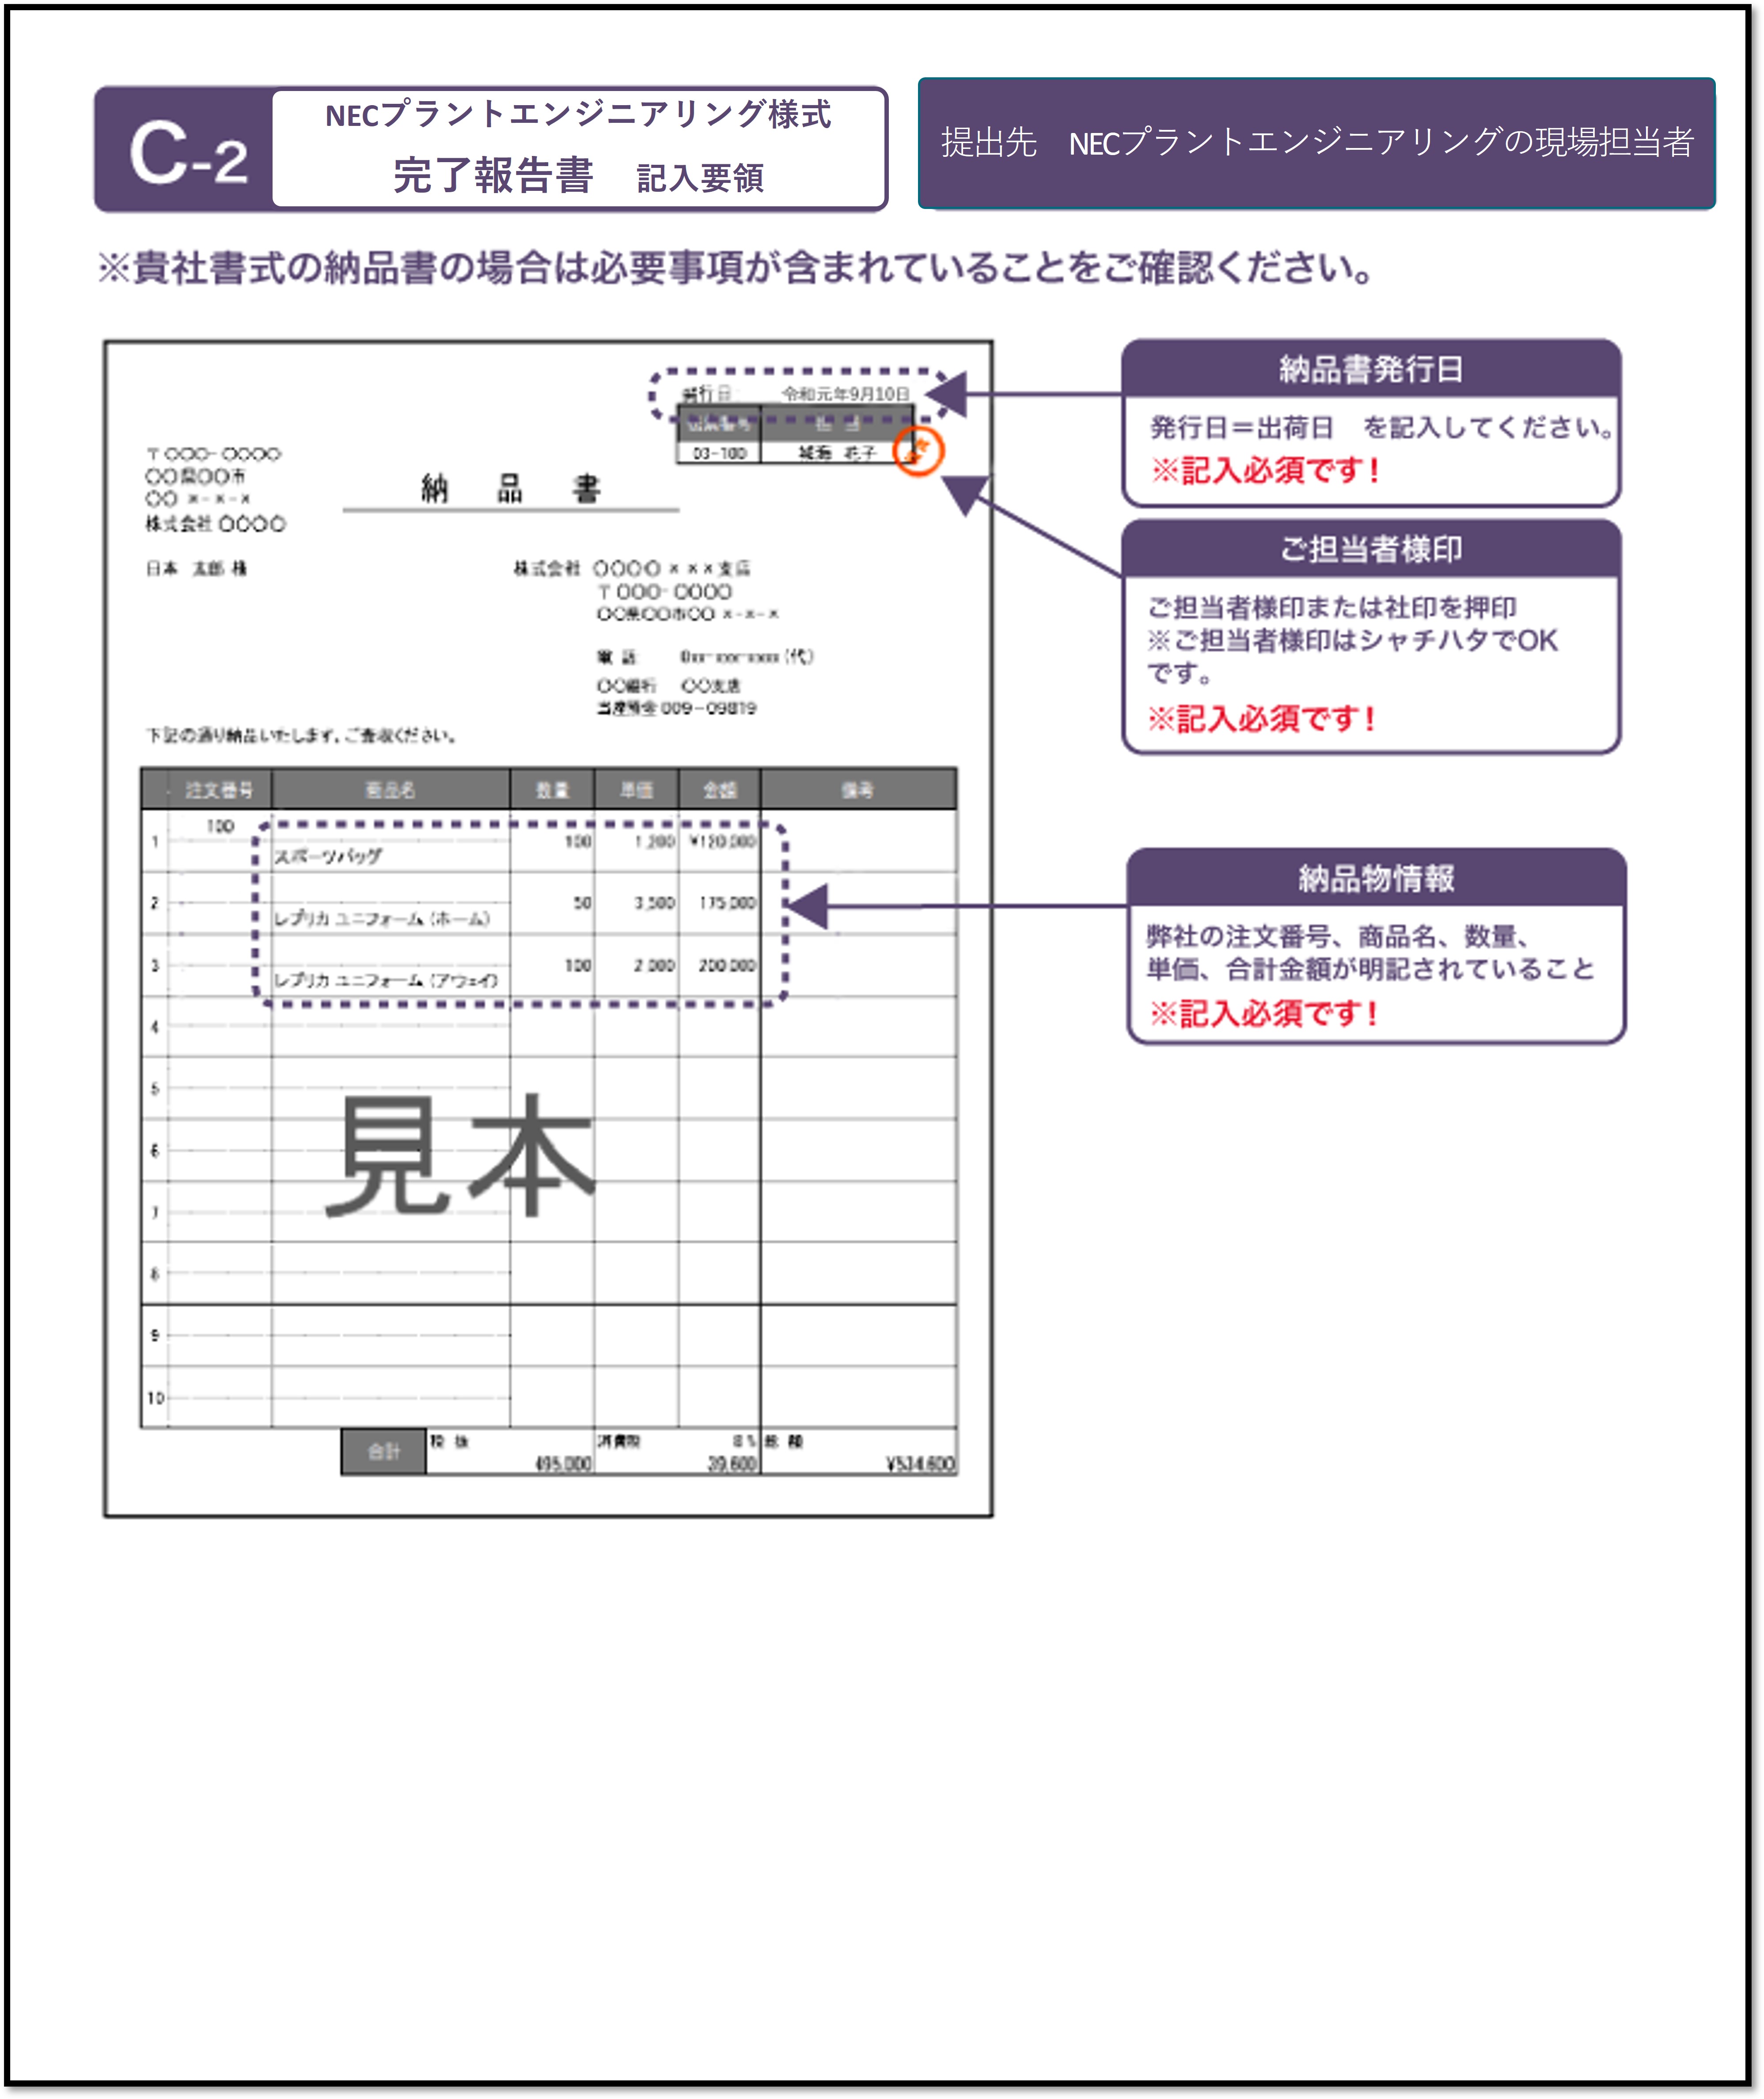Click row number '10' in the table
Image resolution: width=1764 pixels, height=2099 pixels.
(x=155, y=1397)
